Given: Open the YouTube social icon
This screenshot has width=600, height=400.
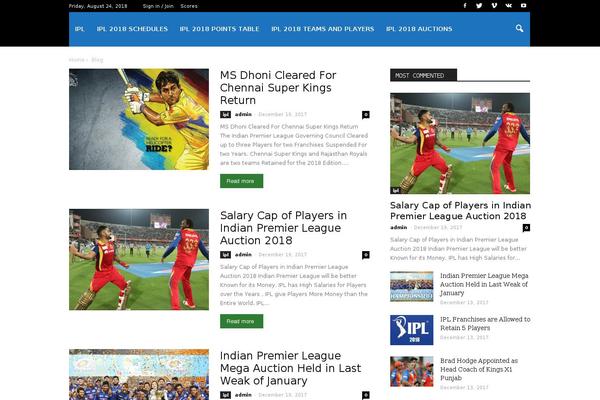Looking at the screenshot, I should click(x=523, y=6).
